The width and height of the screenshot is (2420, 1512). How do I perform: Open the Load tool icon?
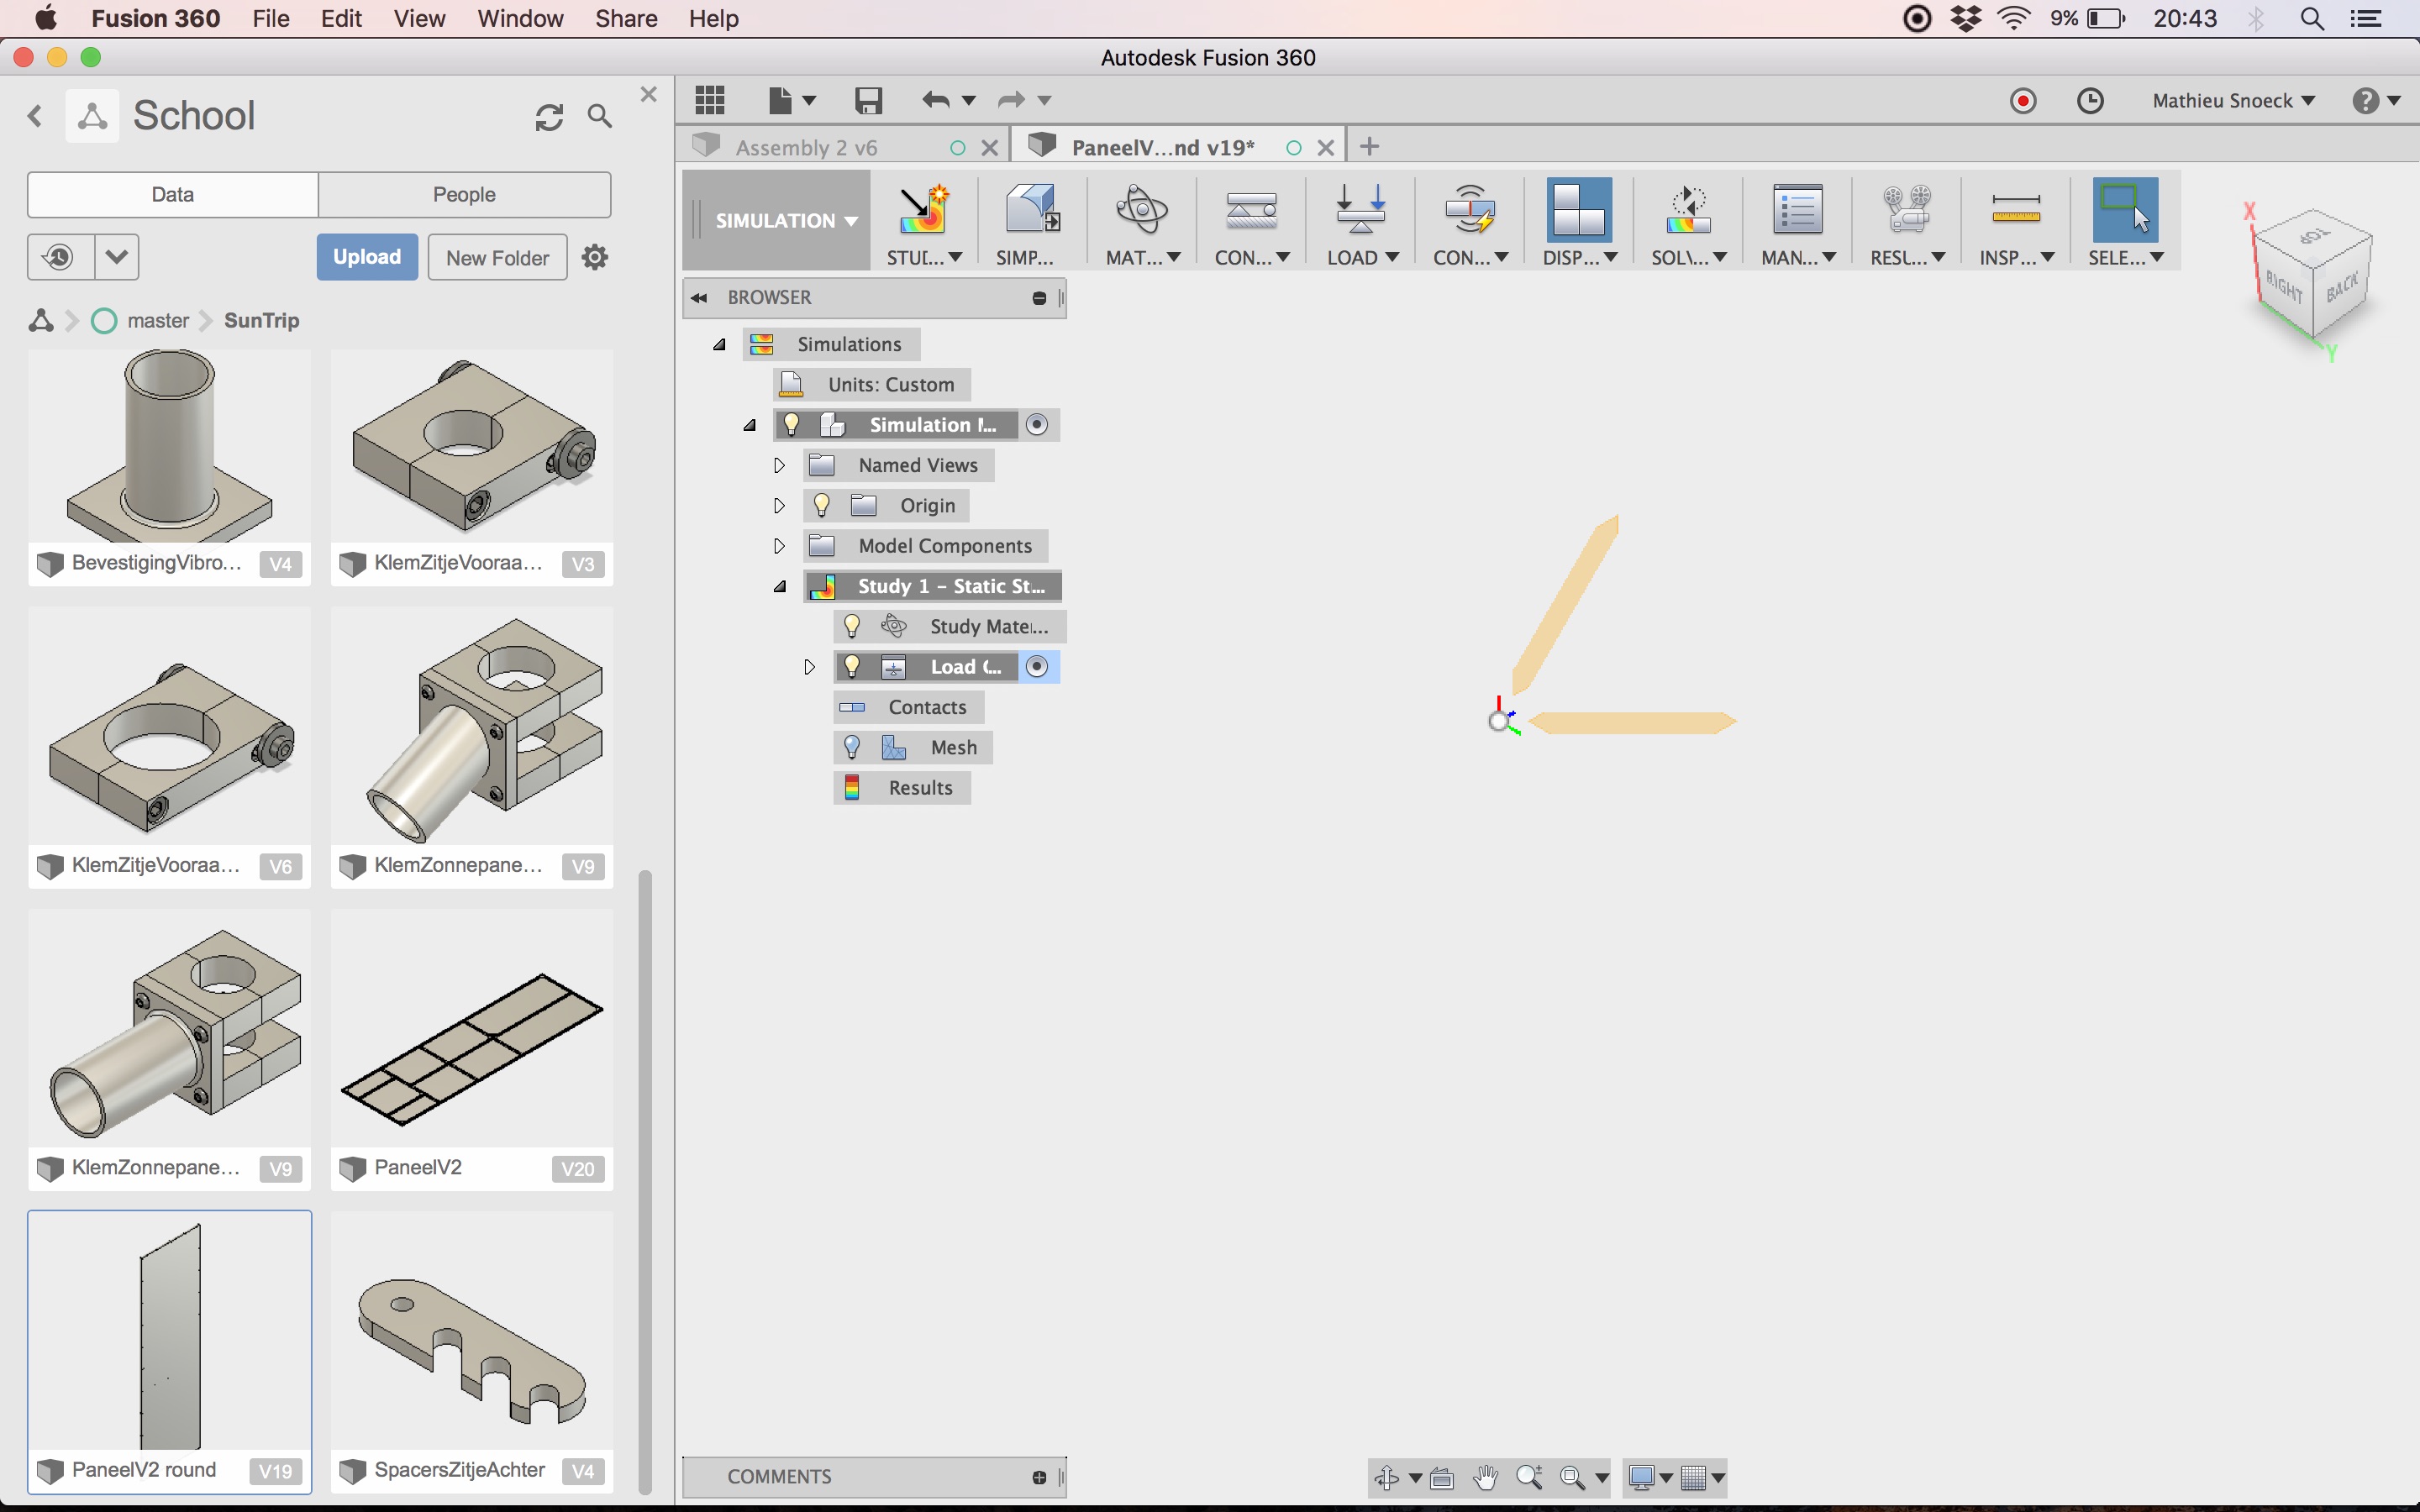(x=1360, y=210)
